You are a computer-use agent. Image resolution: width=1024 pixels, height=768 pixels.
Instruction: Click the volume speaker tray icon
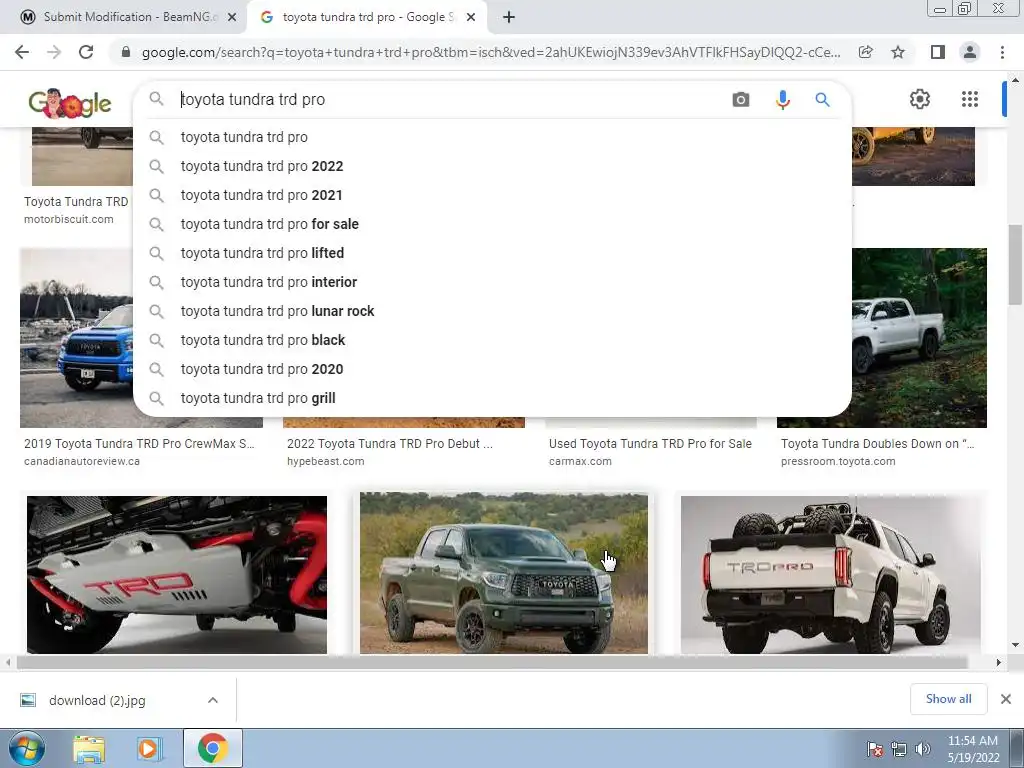coord(923,749)
